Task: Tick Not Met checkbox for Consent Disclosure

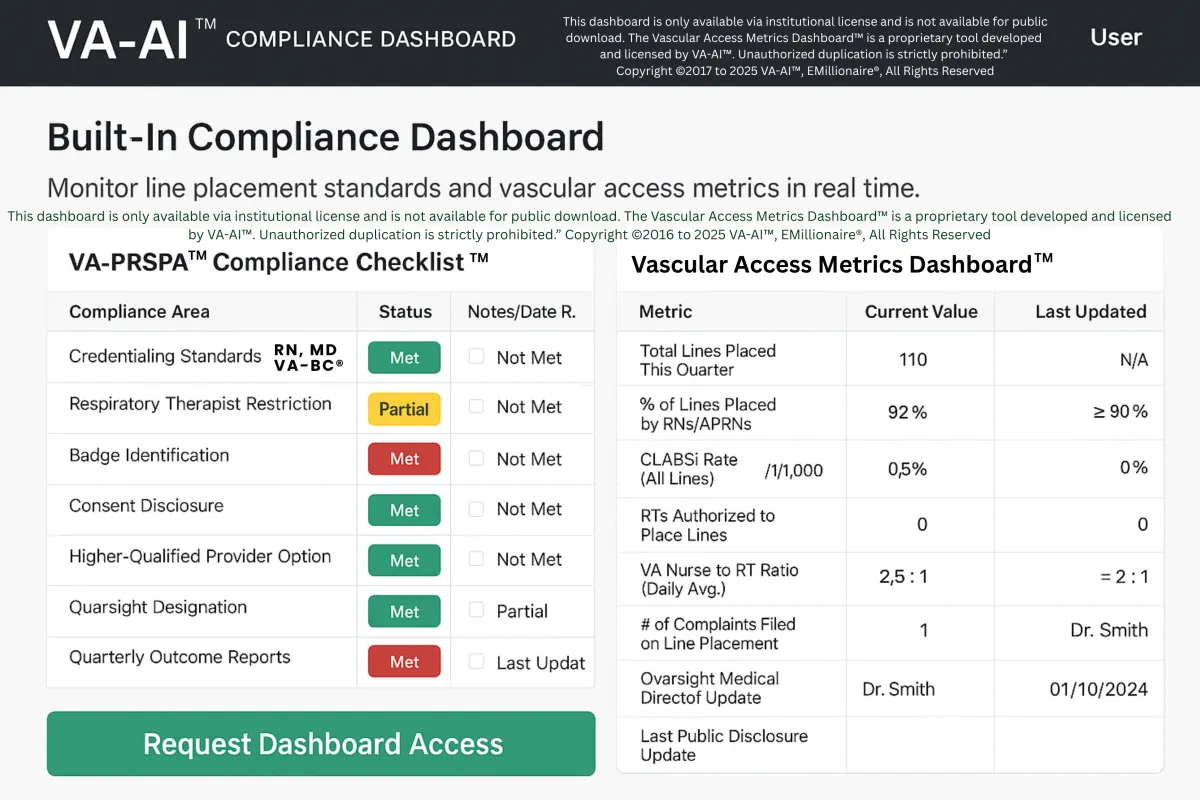Action: pyautogui.click(x=477, y=508)
